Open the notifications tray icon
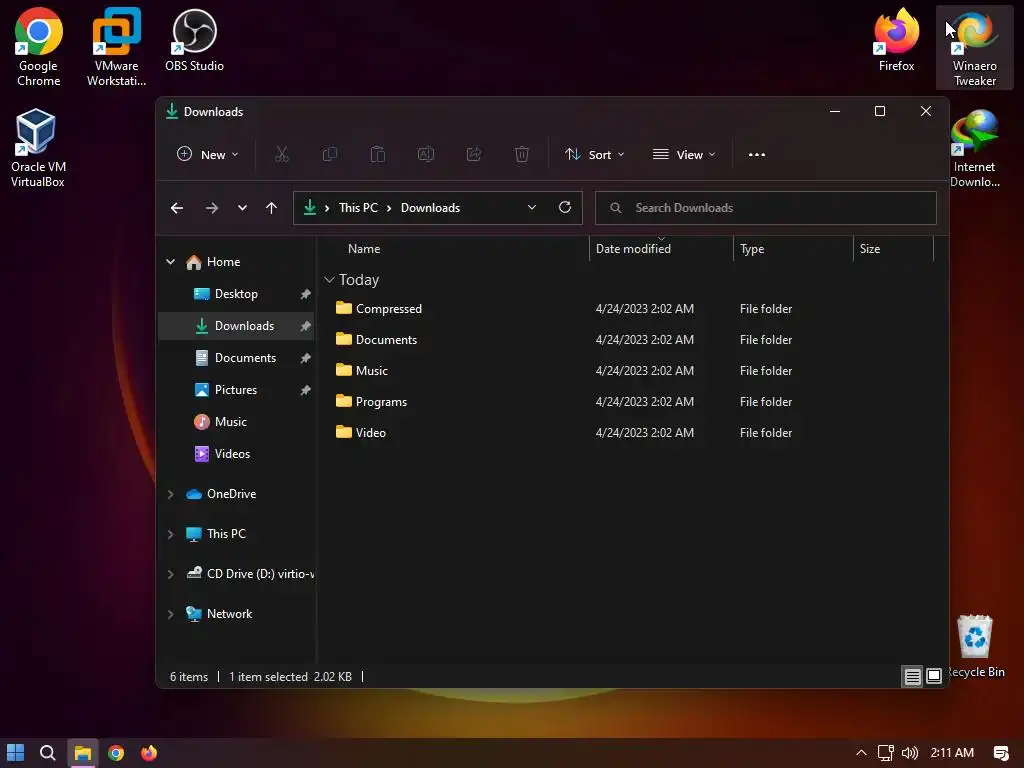This screenshot has width=1024, height=768. tap(1000, 753)
